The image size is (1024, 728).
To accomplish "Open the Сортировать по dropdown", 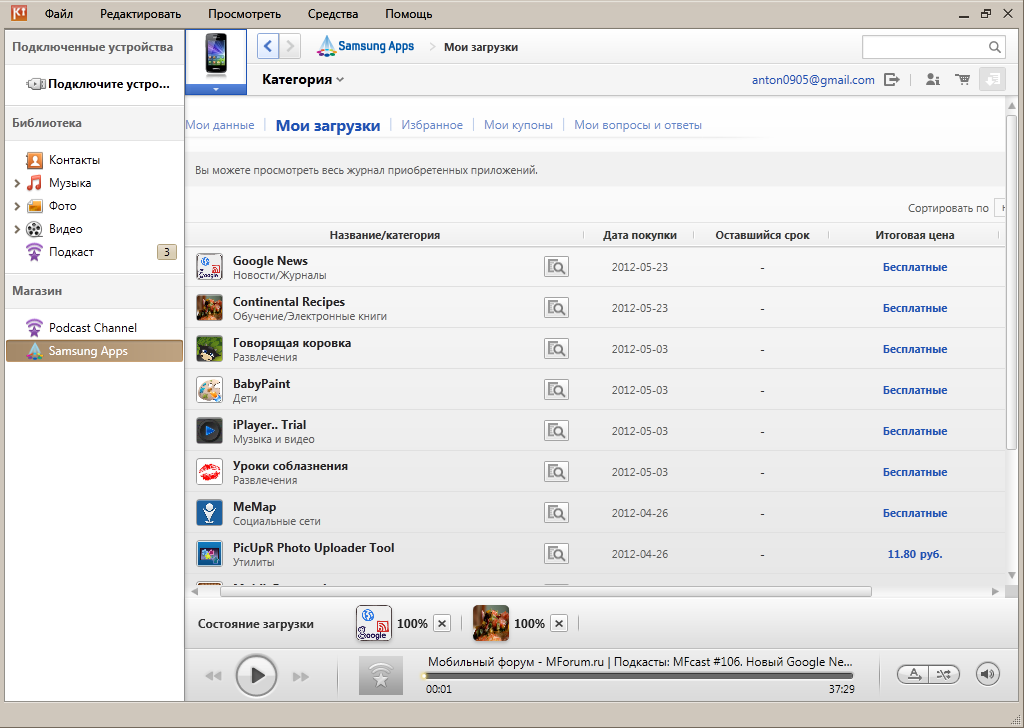I will click(x=999, y=208).
